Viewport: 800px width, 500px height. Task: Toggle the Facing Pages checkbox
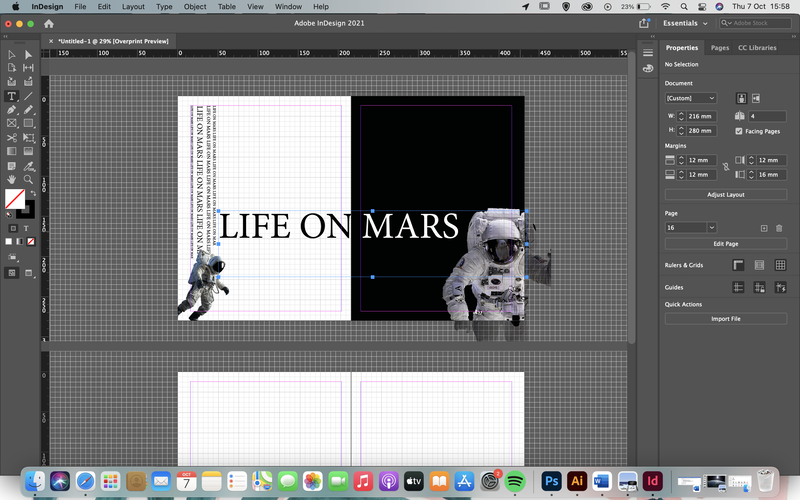point(739,131)
